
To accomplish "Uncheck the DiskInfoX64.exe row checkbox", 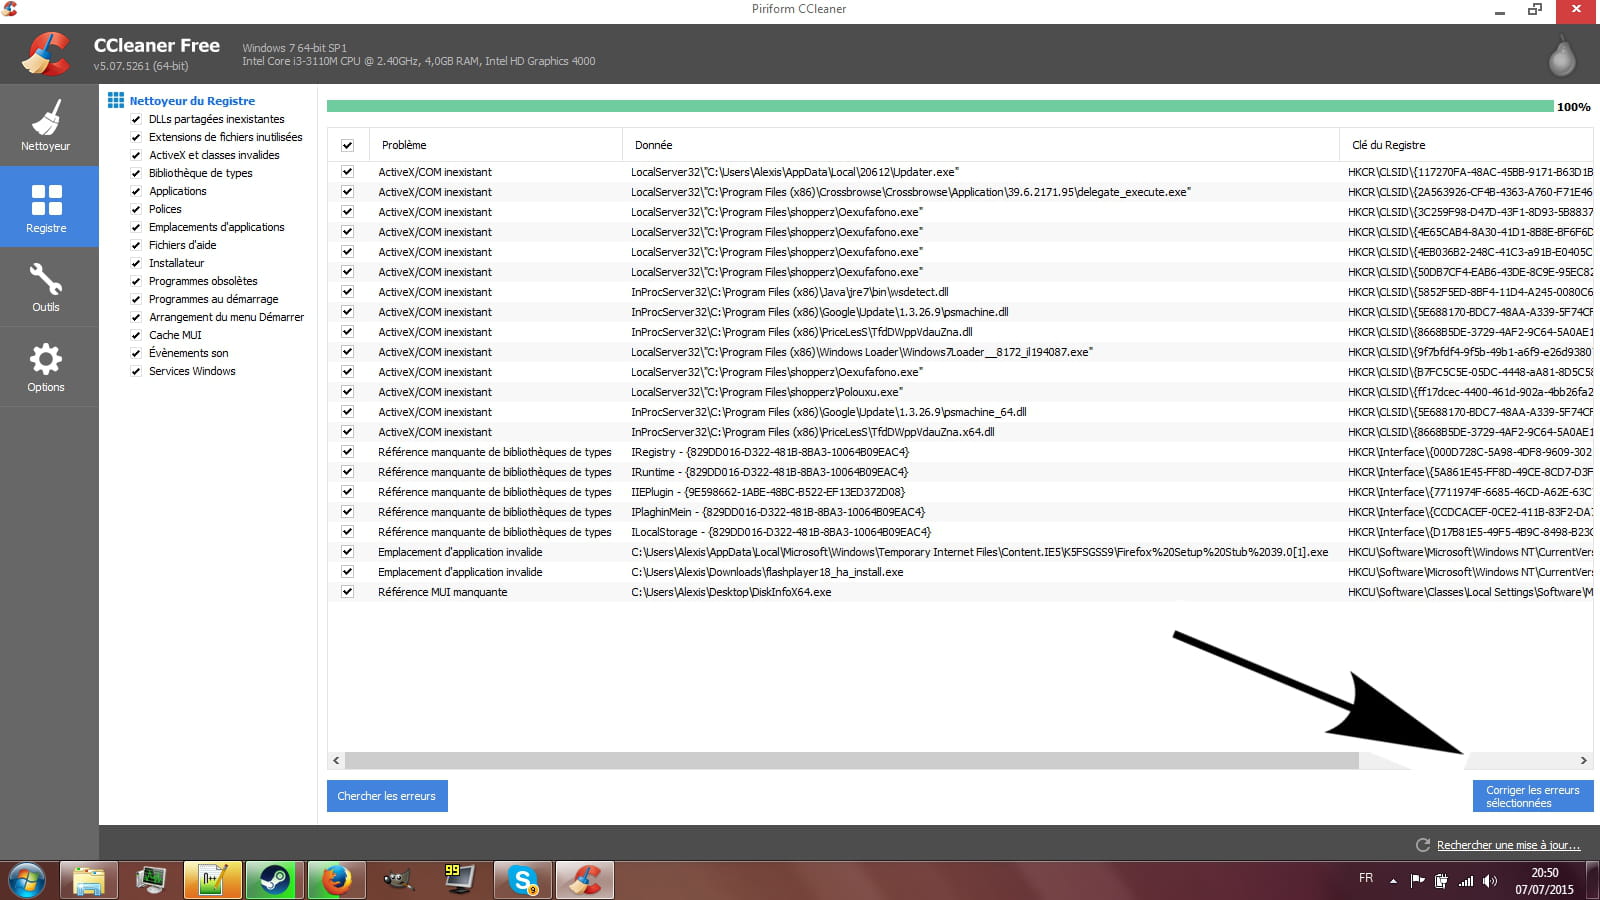I will click(347, 592).
